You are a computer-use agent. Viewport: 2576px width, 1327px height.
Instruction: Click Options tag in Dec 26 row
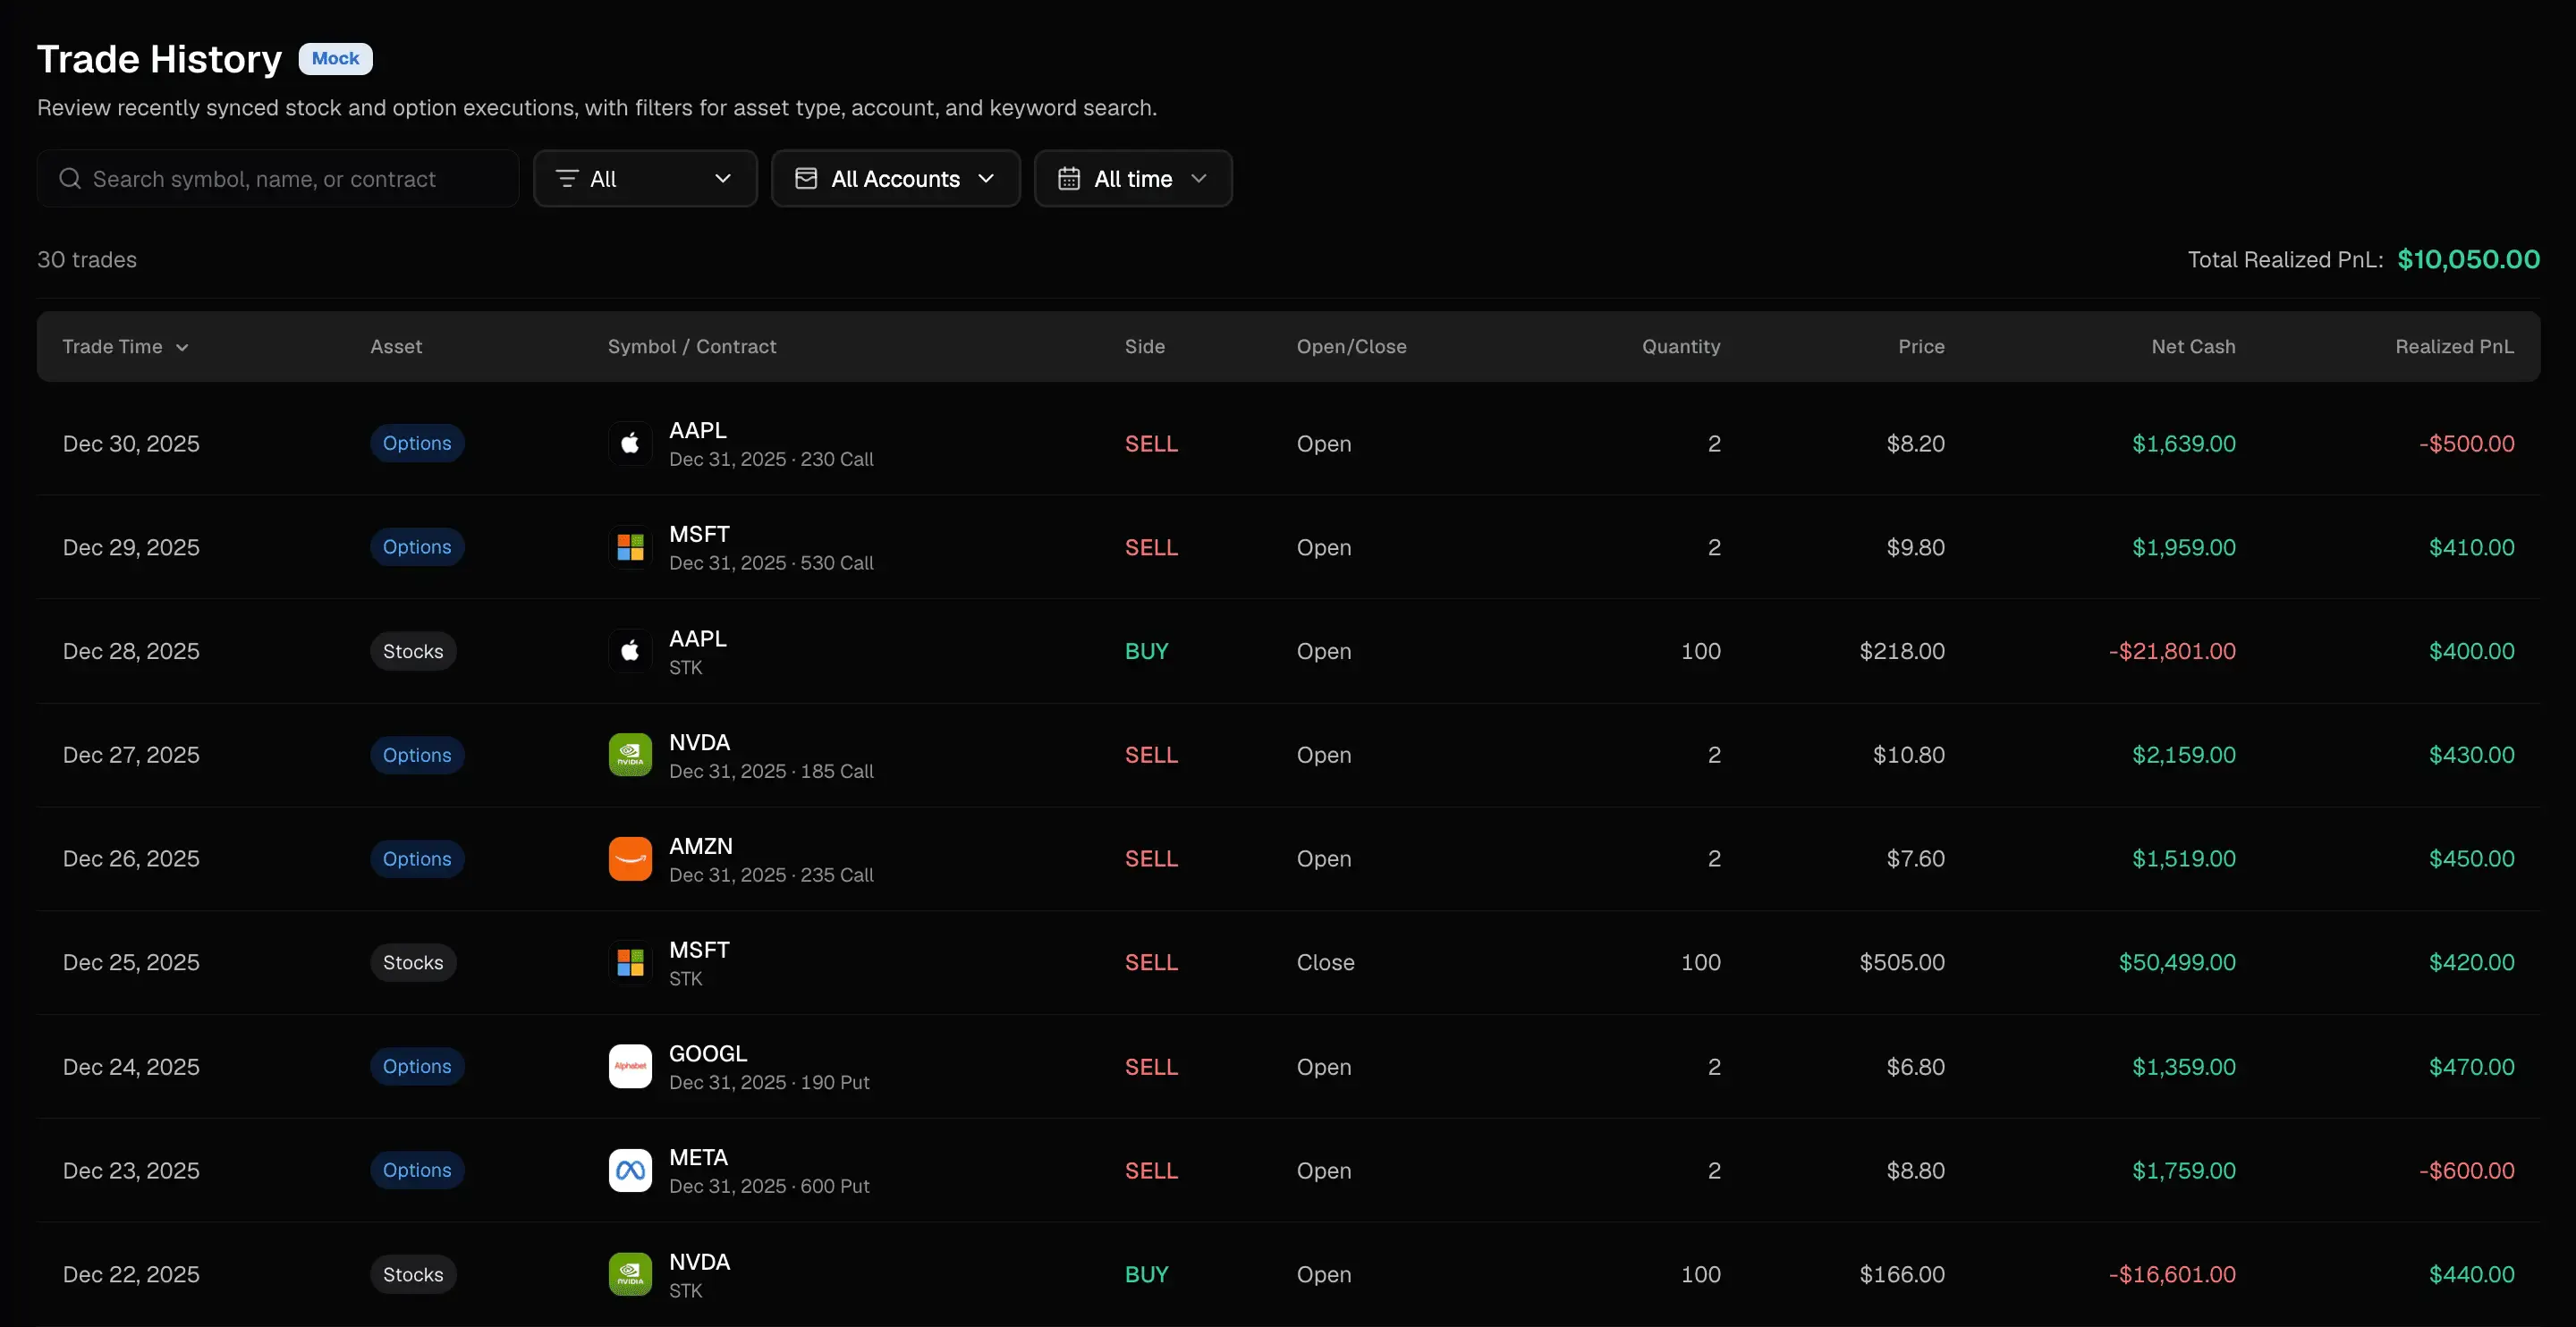point(417,859)
